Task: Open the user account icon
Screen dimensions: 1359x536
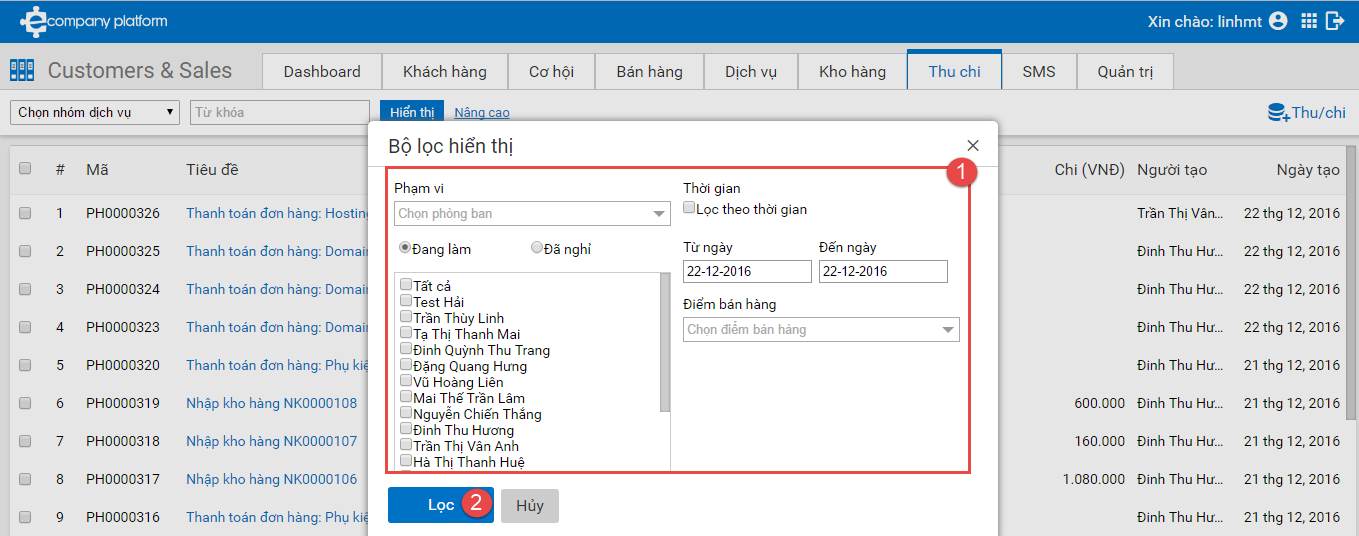Action: (x=1277, y=21)
